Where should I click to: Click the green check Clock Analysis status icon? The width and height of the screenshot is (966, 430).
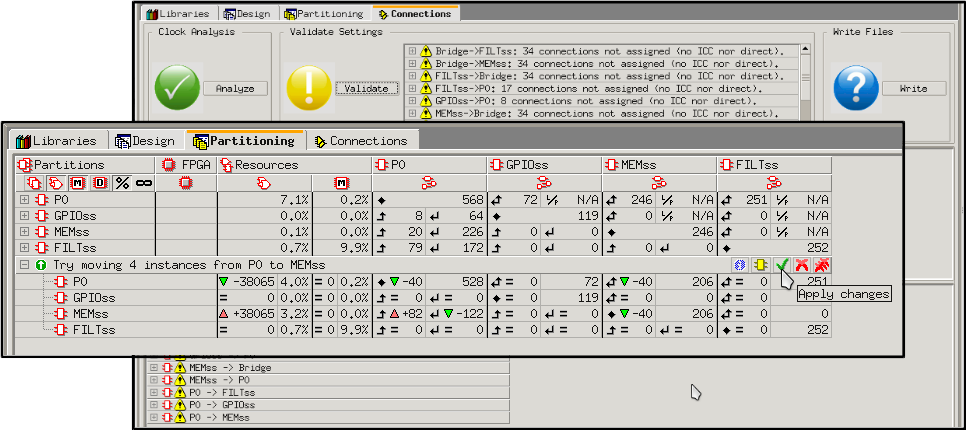point(177,88)
